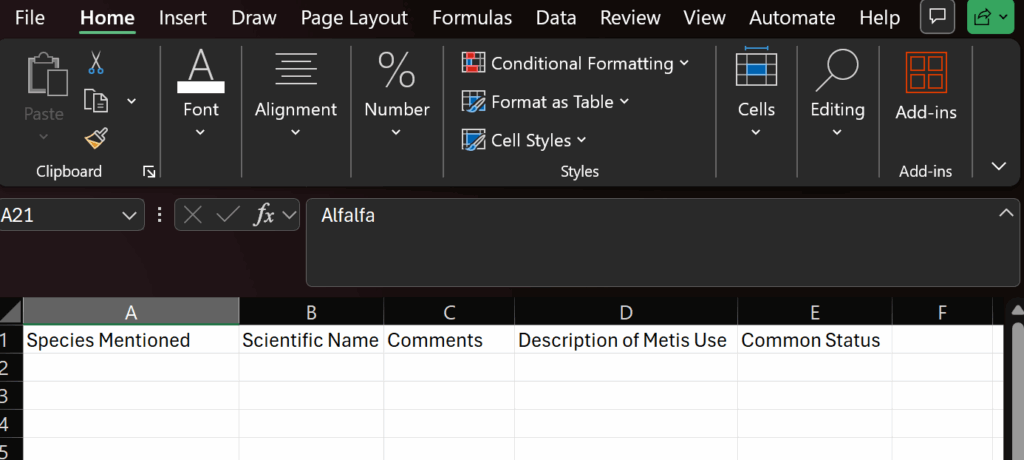Open the Add-ins grid icon
Viewport: 1024px width, 460px height.
(x=925, y=74)
